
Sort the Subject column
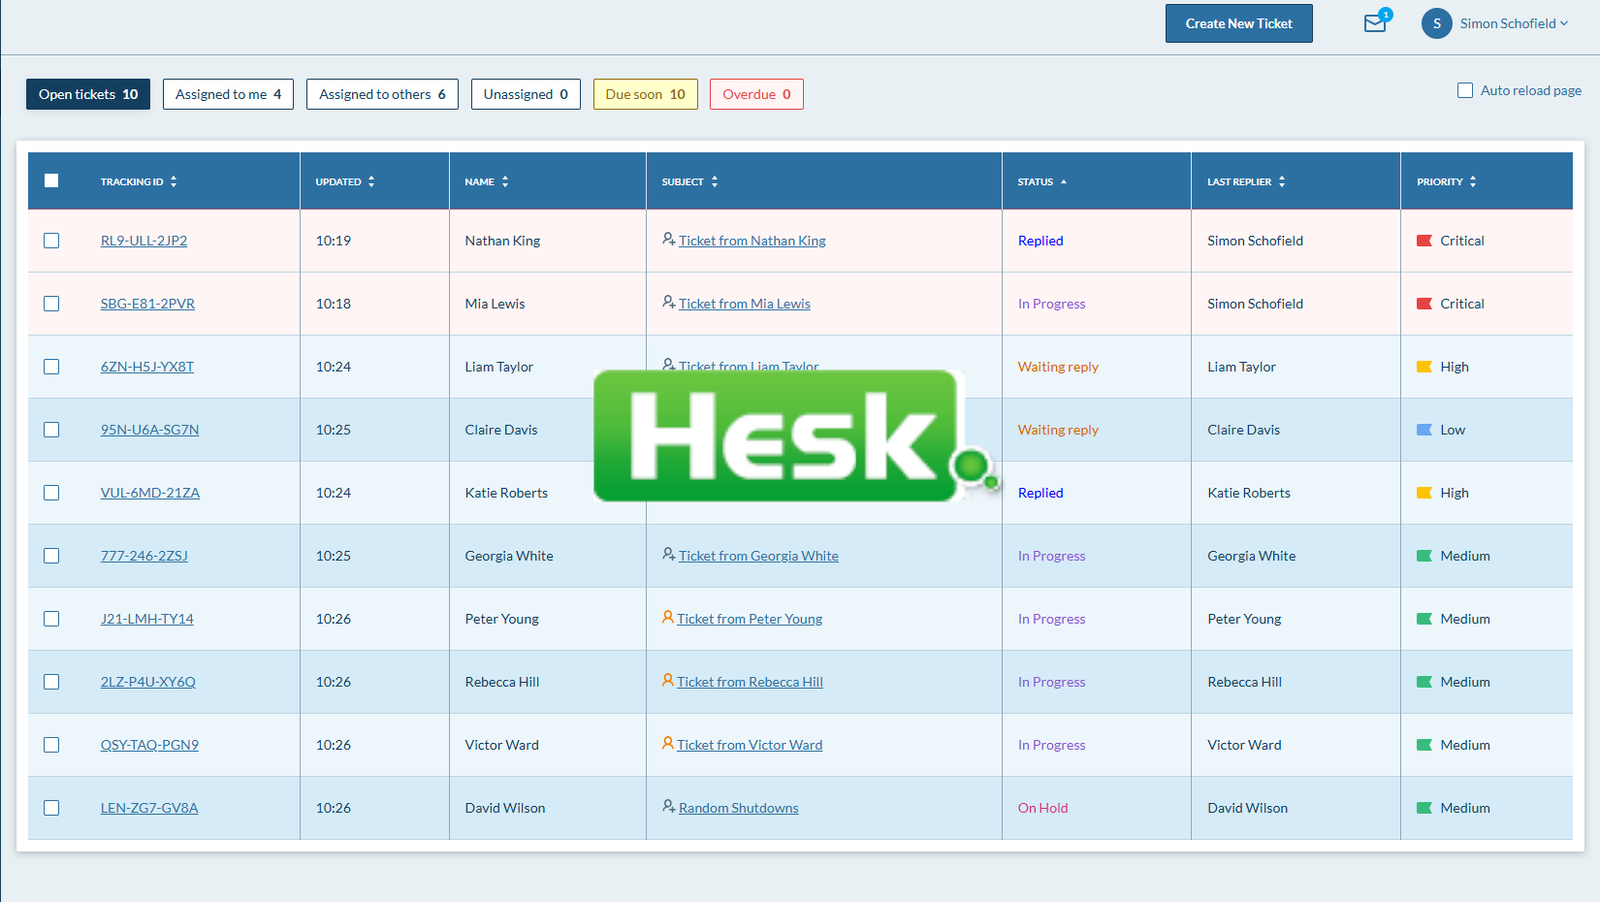pyautogui.click(x=716, y=181)
